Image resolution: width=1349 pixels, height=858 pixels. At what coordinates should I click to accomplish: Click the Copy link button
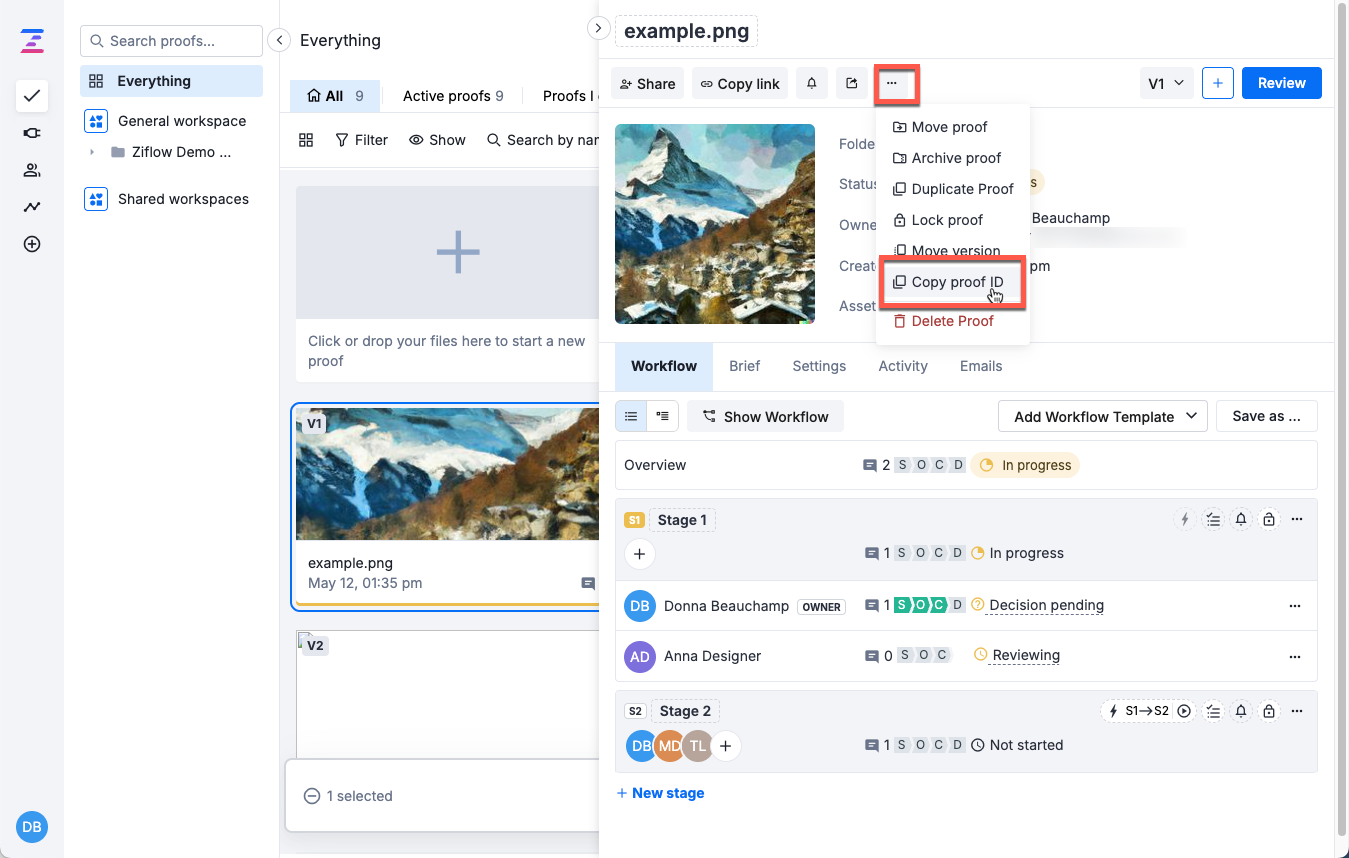[740, 84]
